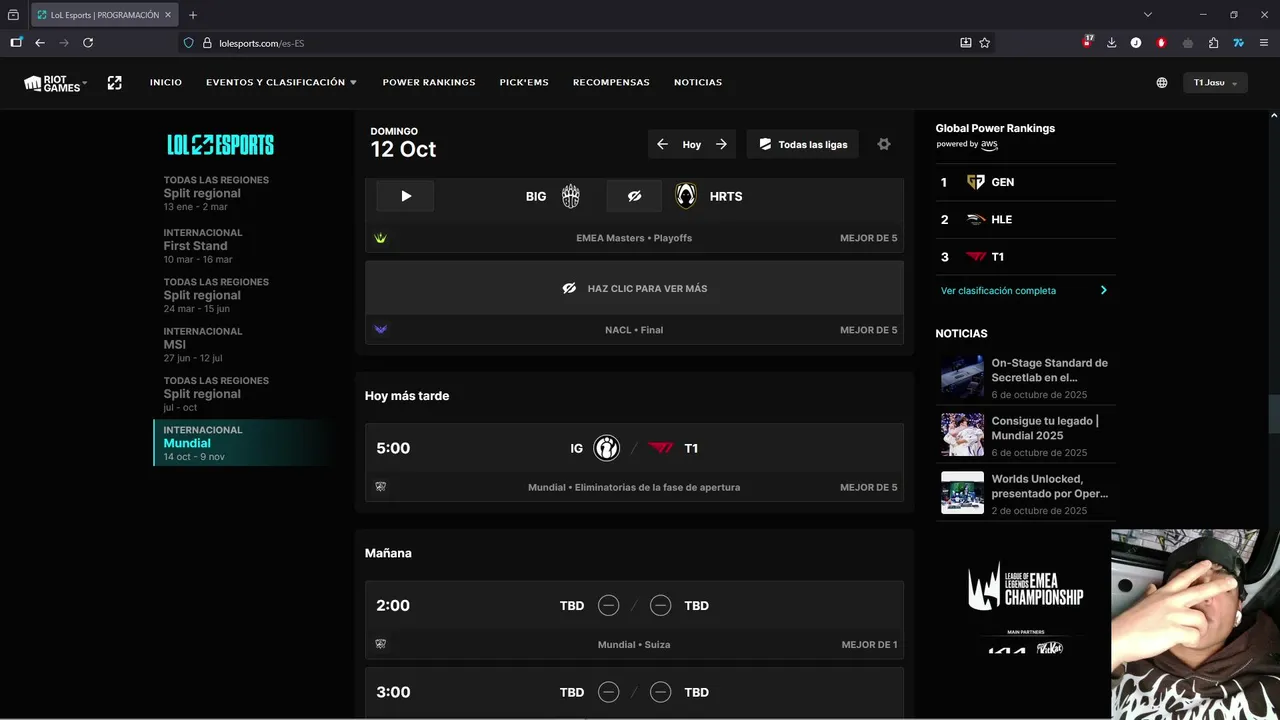Open RECOMPENSAS nav item

point(611,82)
